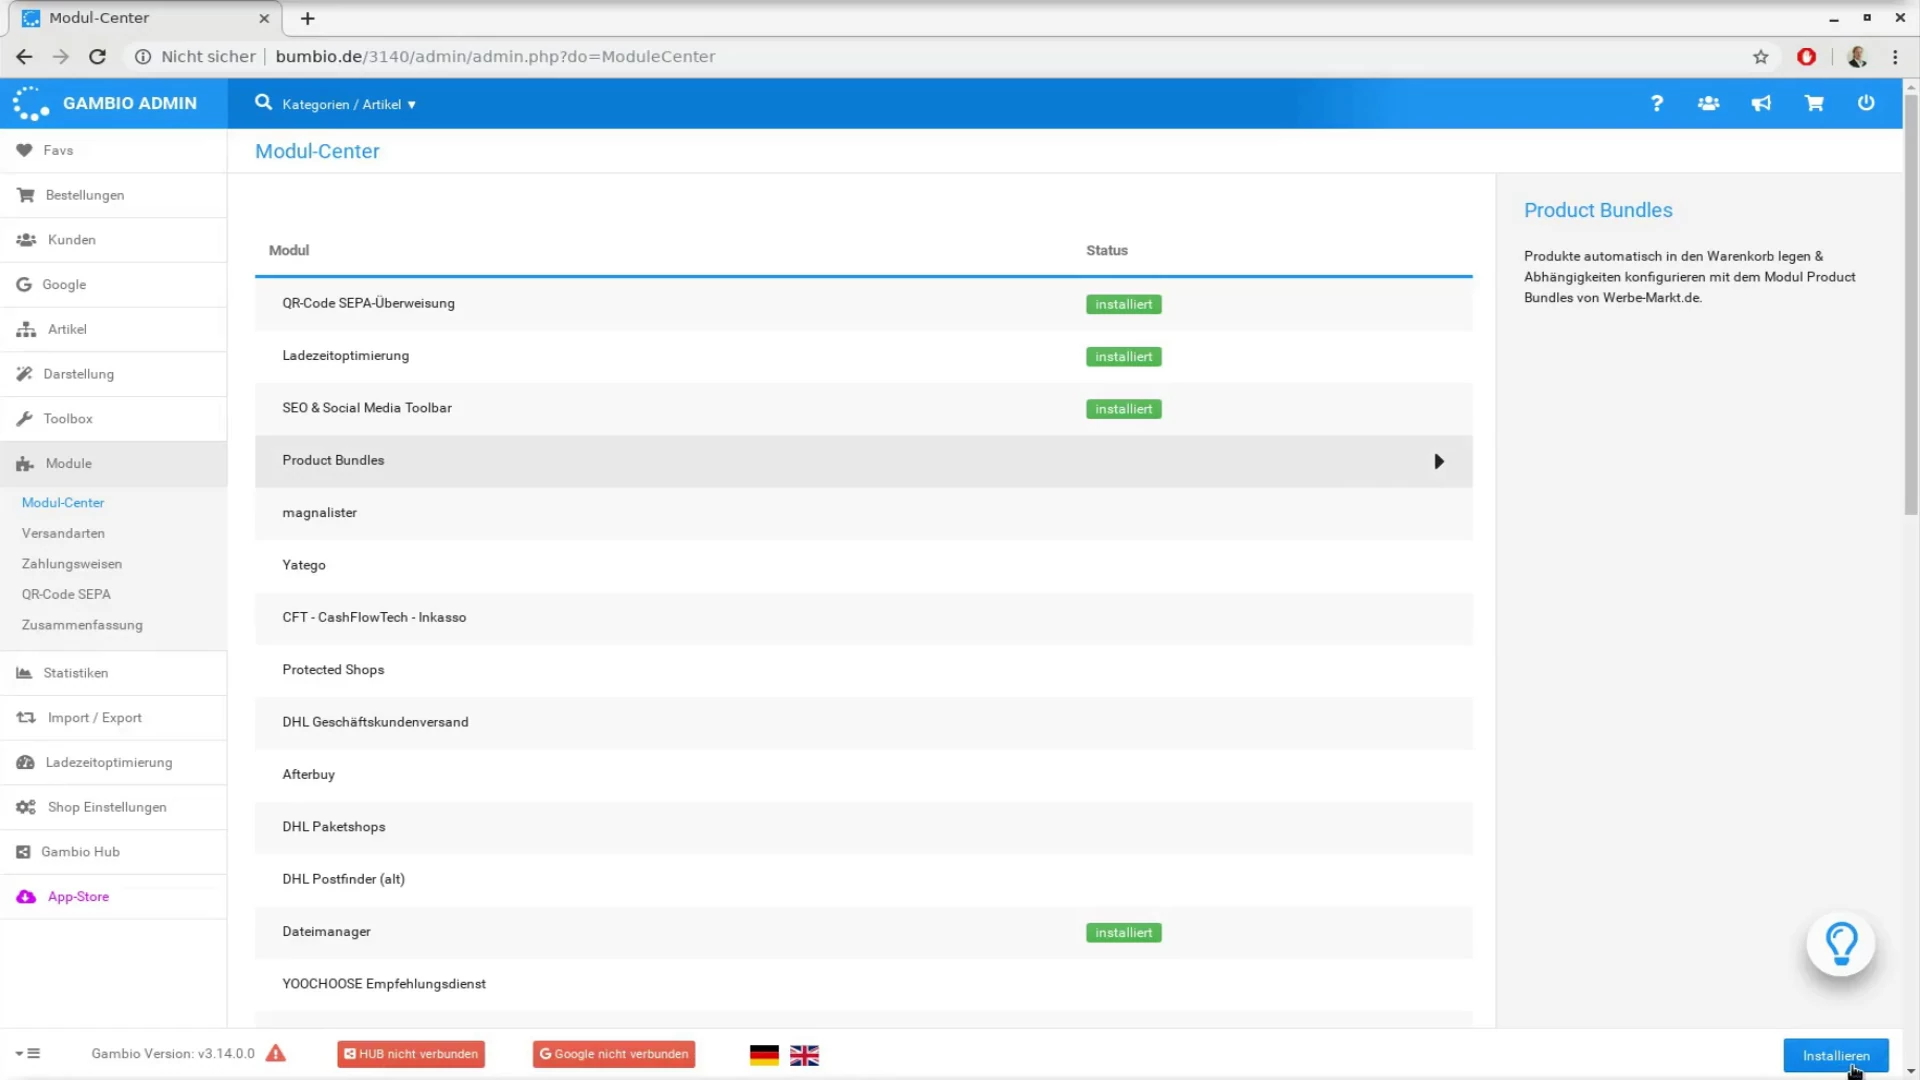1920x1080 pixels.
Task: Click the Toolbox wrench icon
Action: (24, 419)
